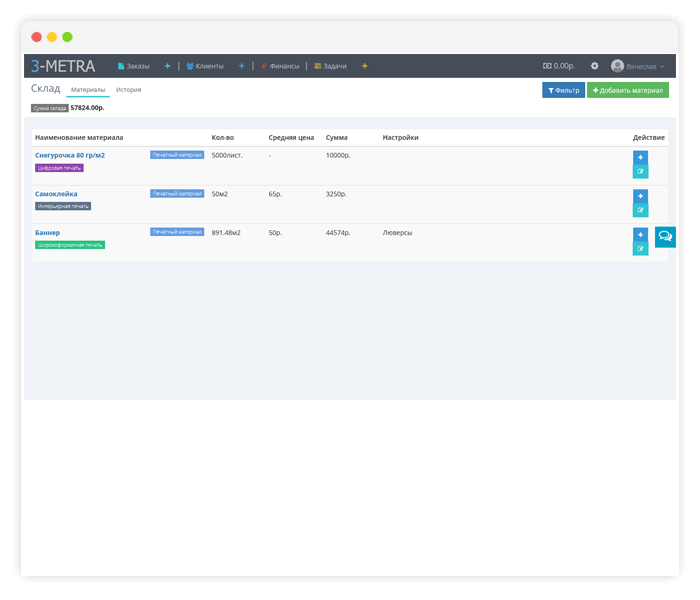Click Печатный материал tag in Самоклейка row
The image size is (700, 600).
[x=177, y=193]
